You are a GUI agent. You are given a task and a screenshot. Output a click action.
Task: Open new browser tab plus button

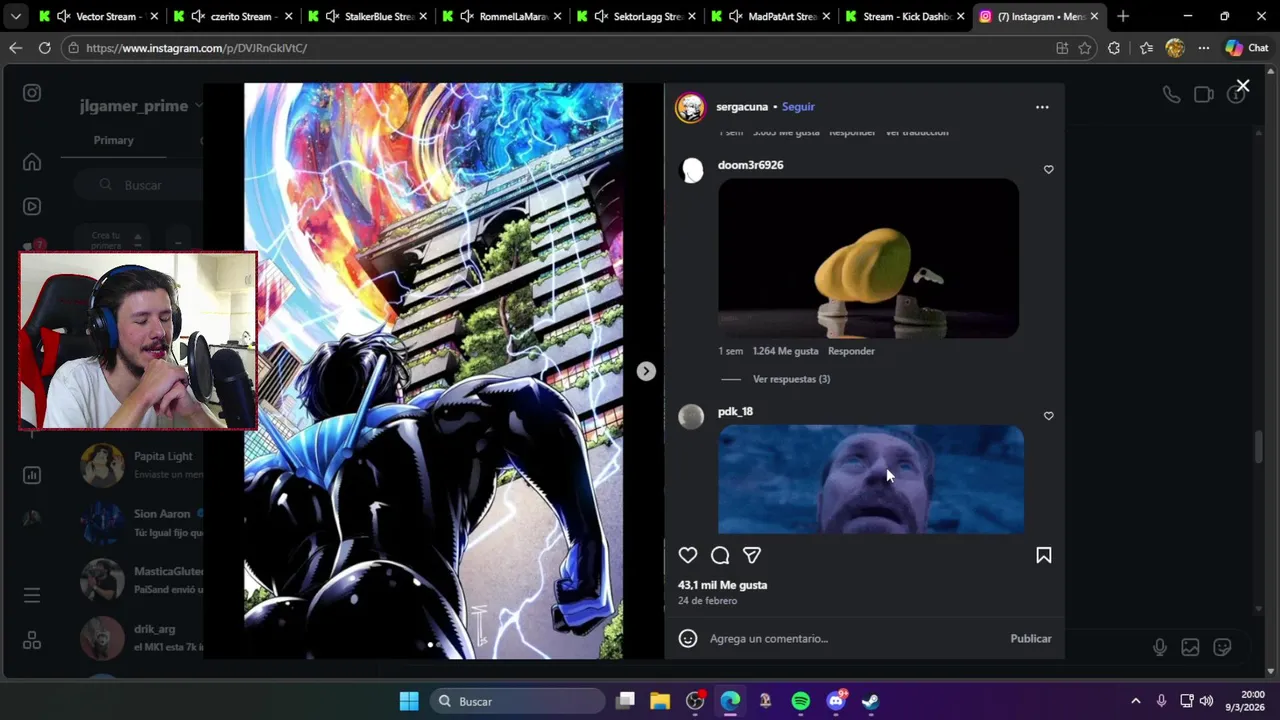1123,16
